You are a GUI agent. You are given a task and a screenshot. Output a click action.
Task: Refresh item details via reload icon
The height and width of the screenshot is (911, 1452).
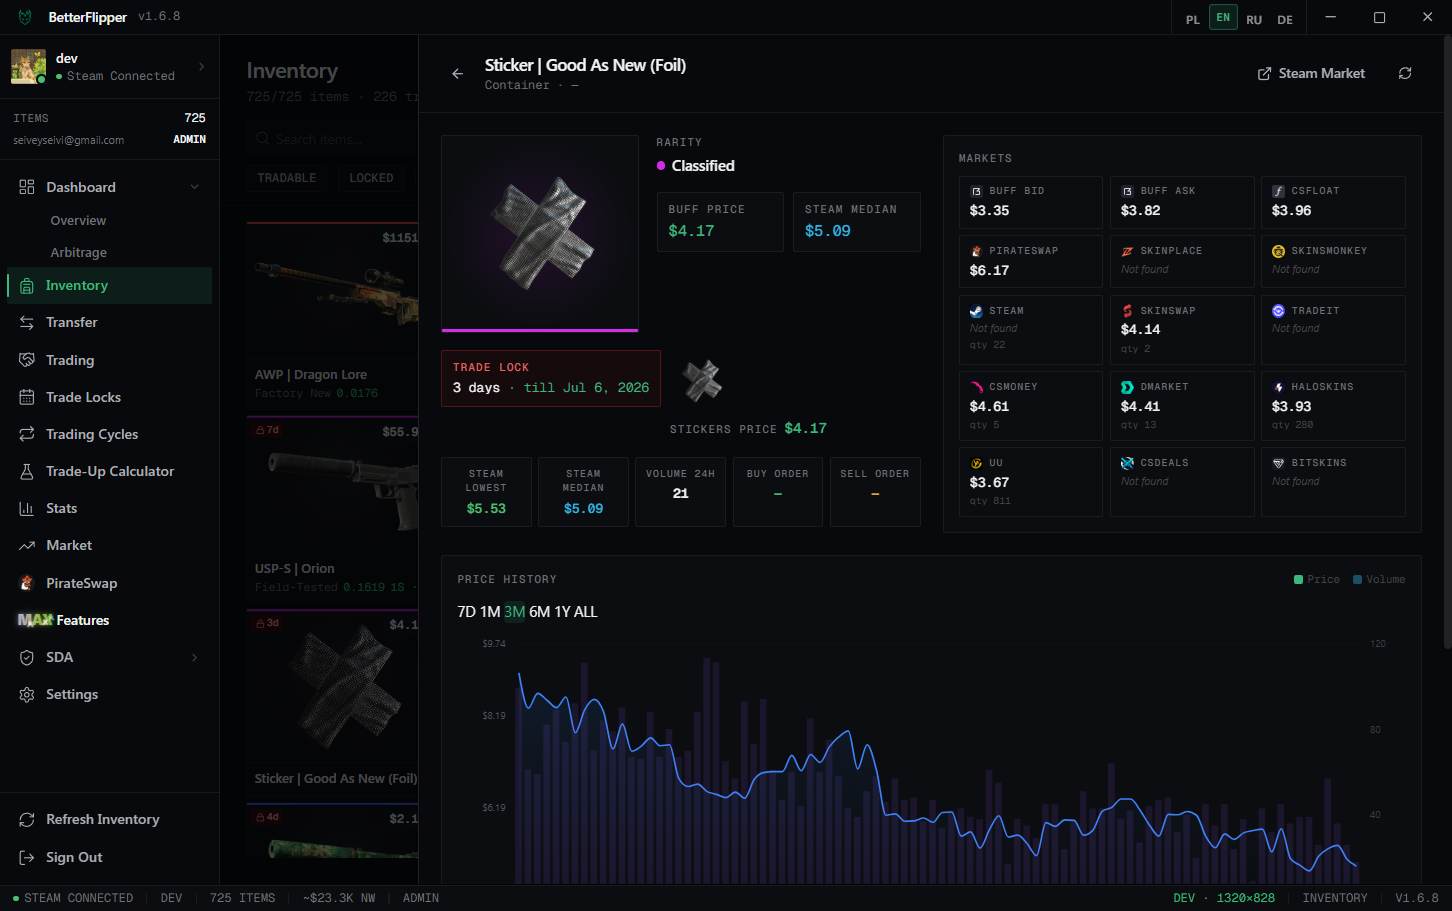point(1405,73)
